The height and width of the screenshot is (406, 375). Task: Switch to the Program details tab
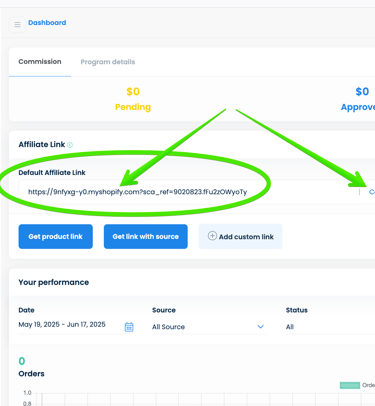click(108, 62)
